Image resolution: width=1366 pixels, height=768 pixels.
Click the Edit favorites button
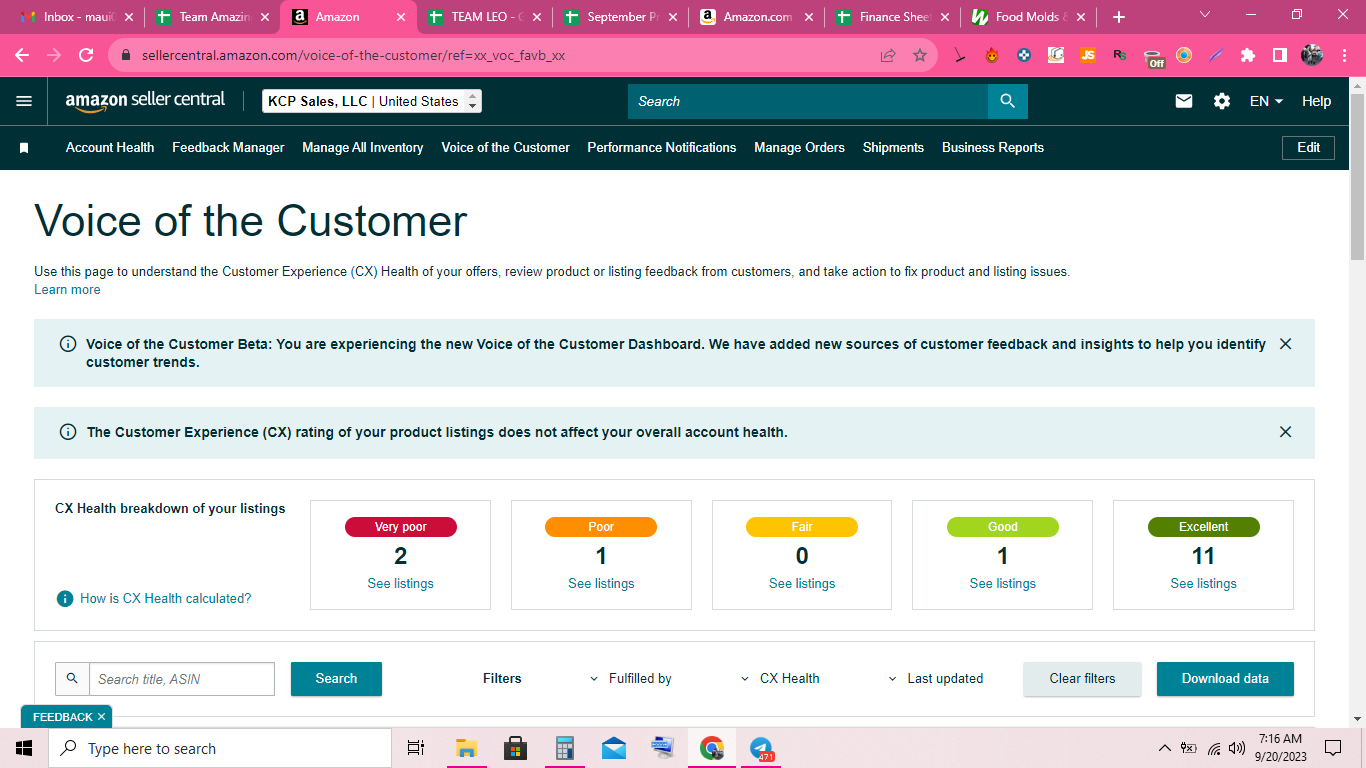(1308, 148)
